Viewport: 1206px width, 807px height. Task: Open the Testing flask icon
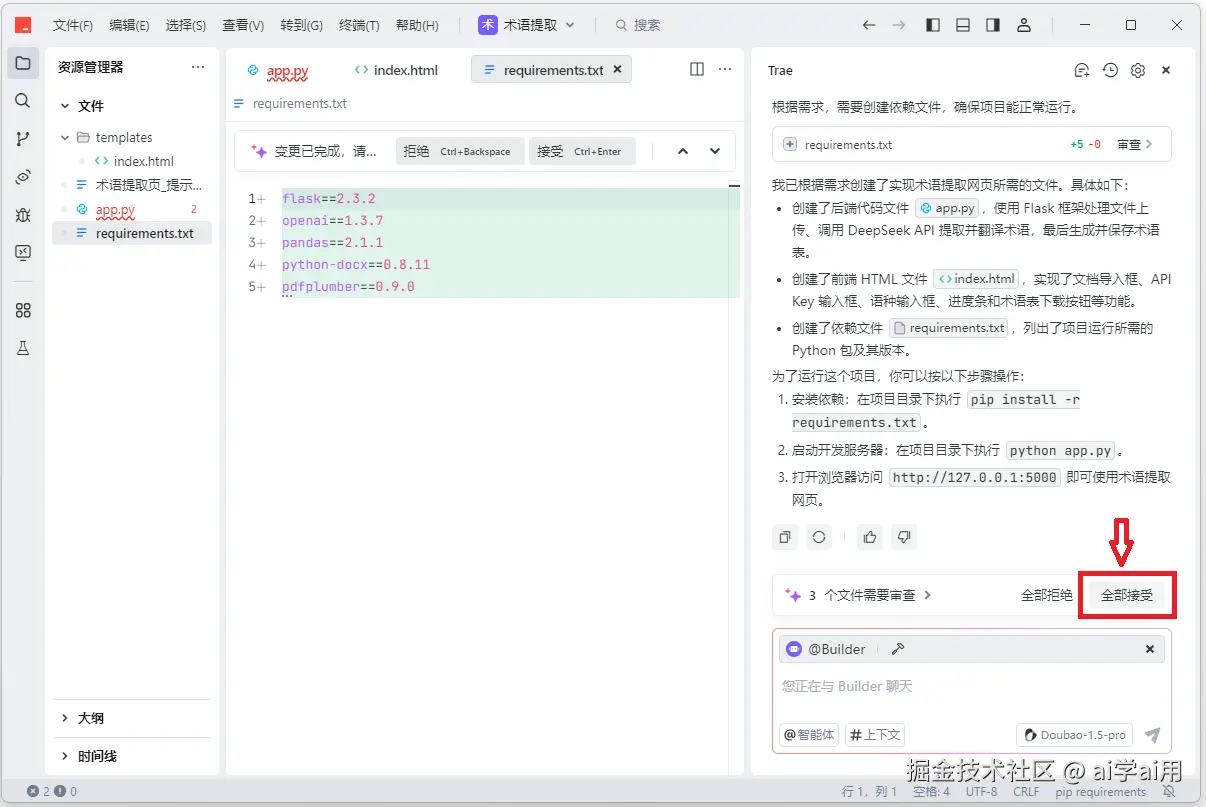22,348
